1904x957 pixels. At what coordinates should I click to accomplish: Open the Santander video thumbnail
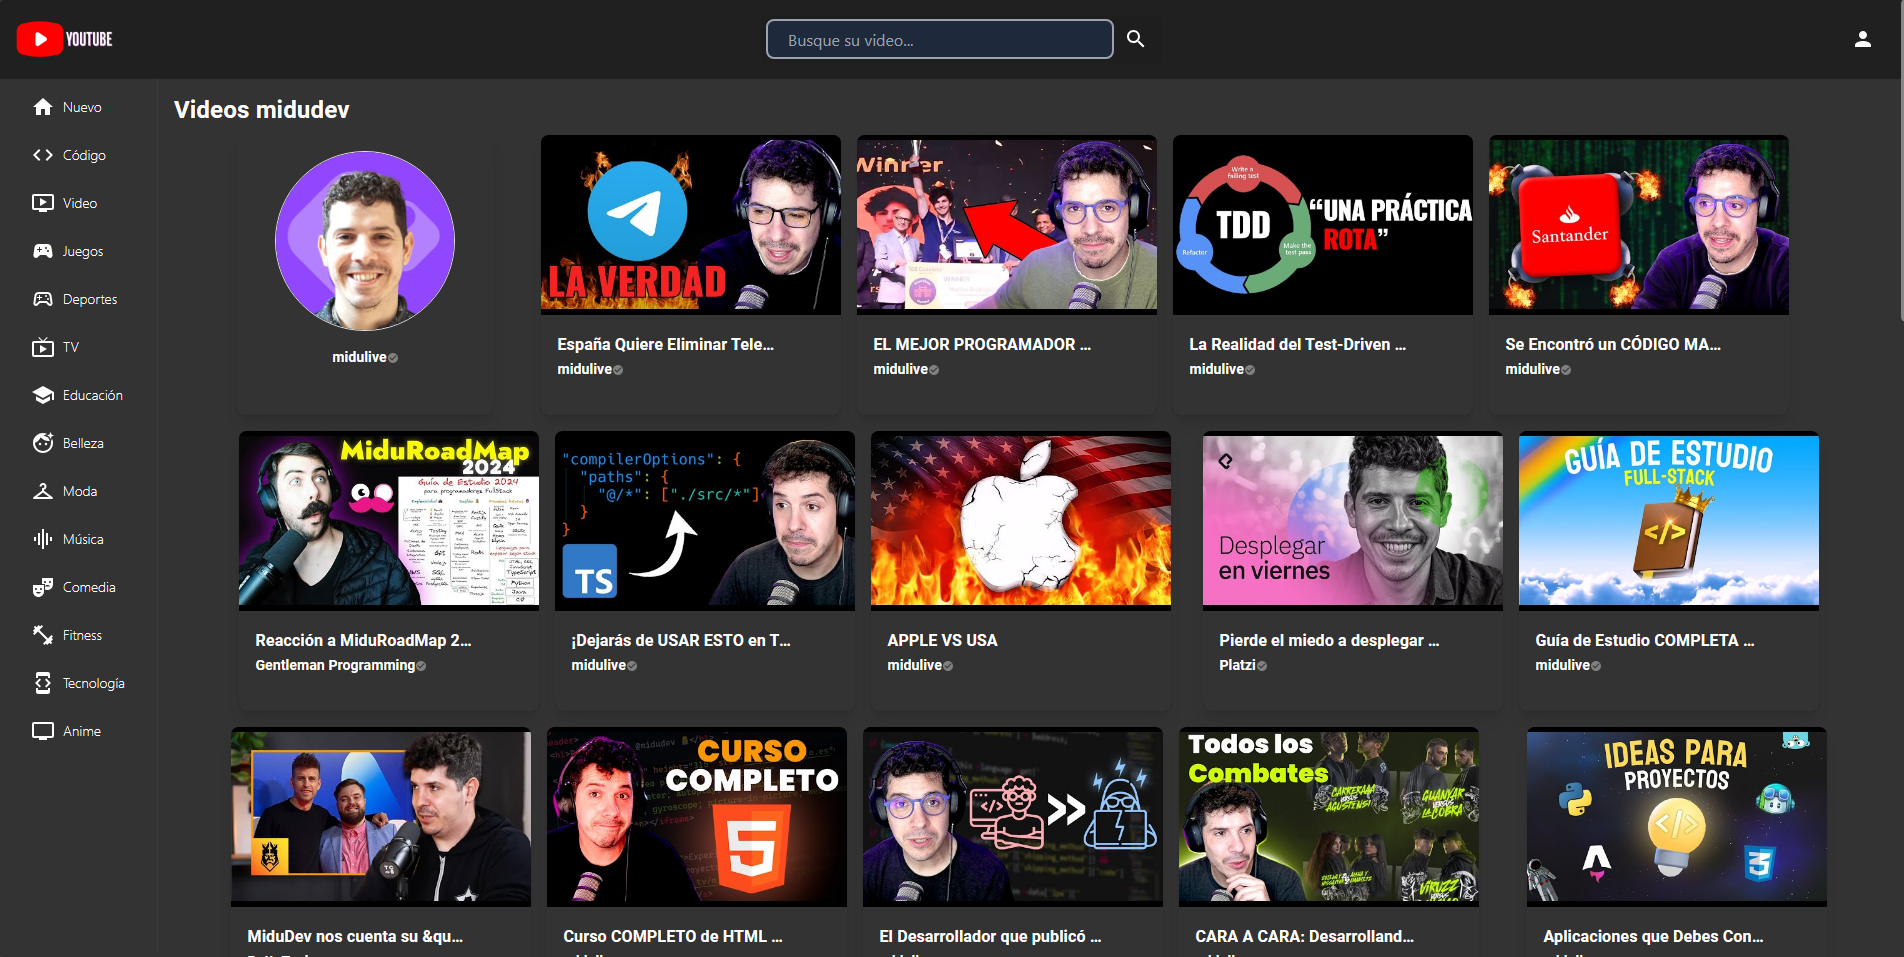(1639, 225)
